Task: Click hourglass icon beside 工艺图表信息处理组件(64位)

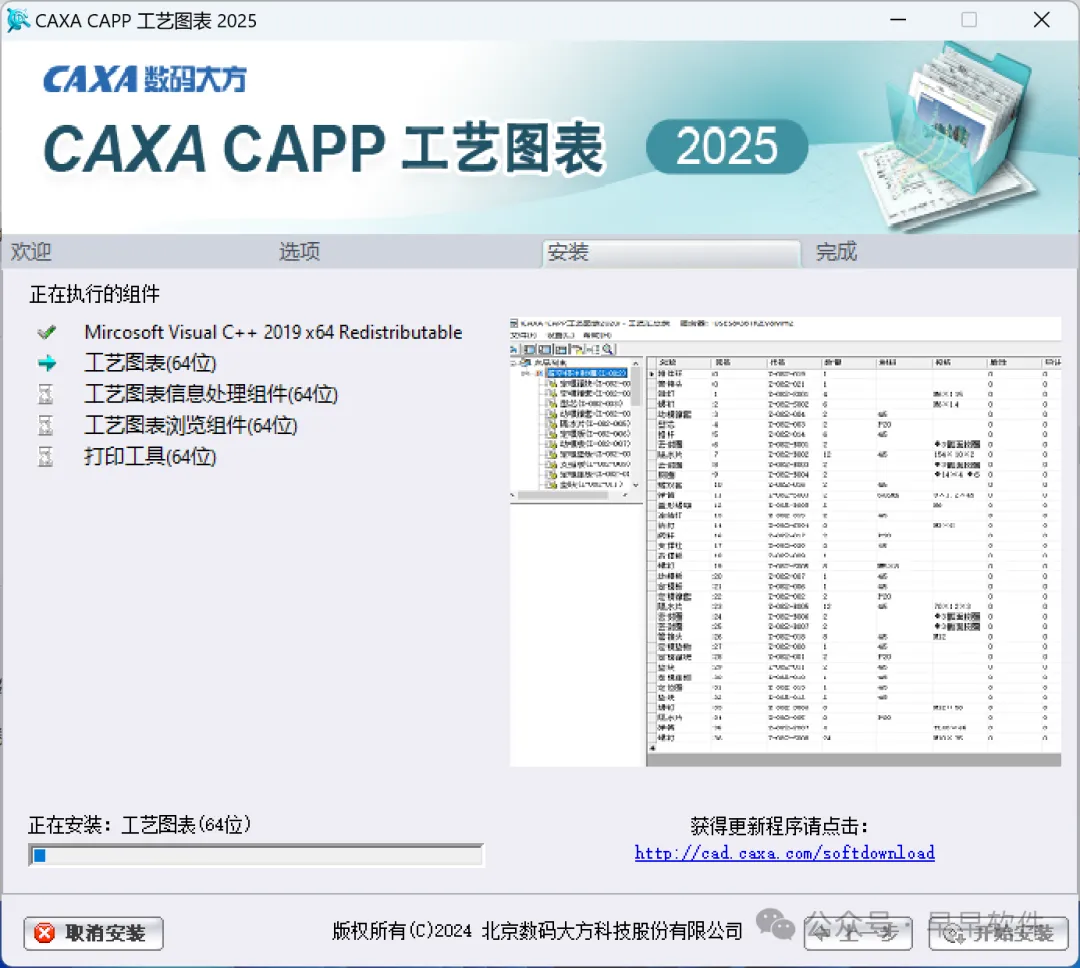Action: click(45, 394)
